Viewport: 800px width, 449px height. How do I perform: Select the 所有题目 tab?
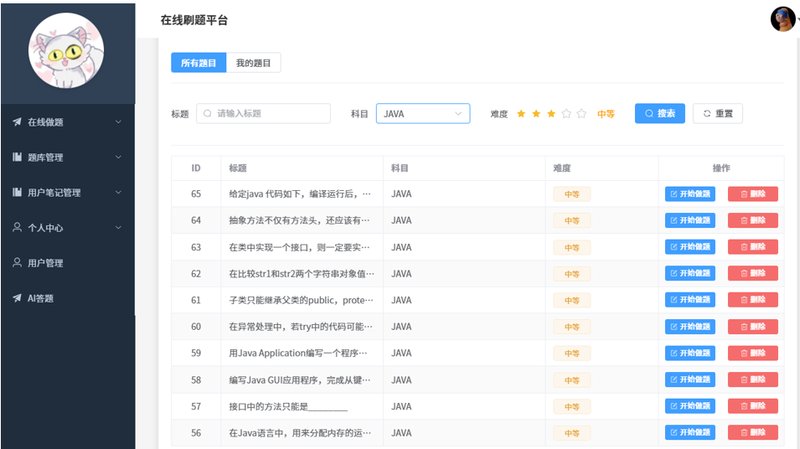click(198, 63)
